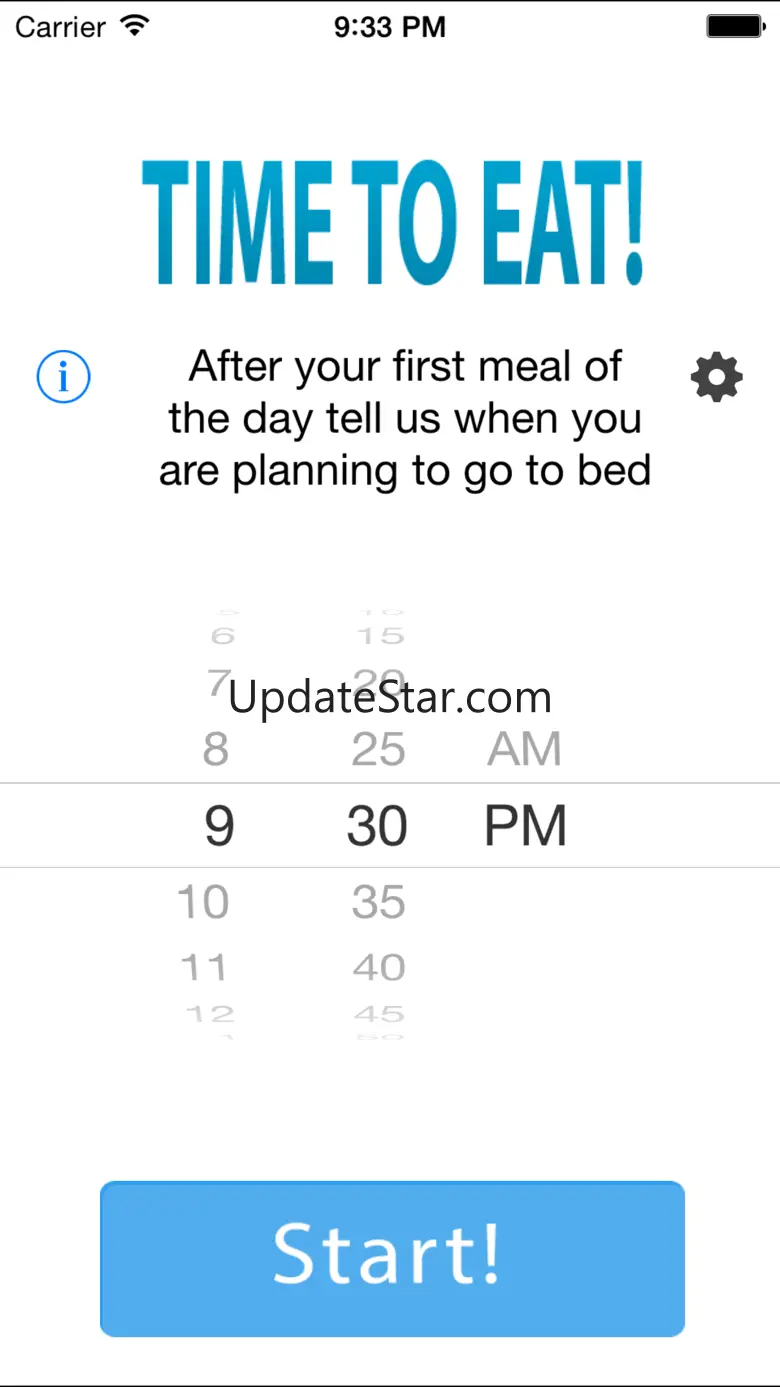Tap the blue info icon
This screenshot has height=1387, width=780.
[63, 377]
